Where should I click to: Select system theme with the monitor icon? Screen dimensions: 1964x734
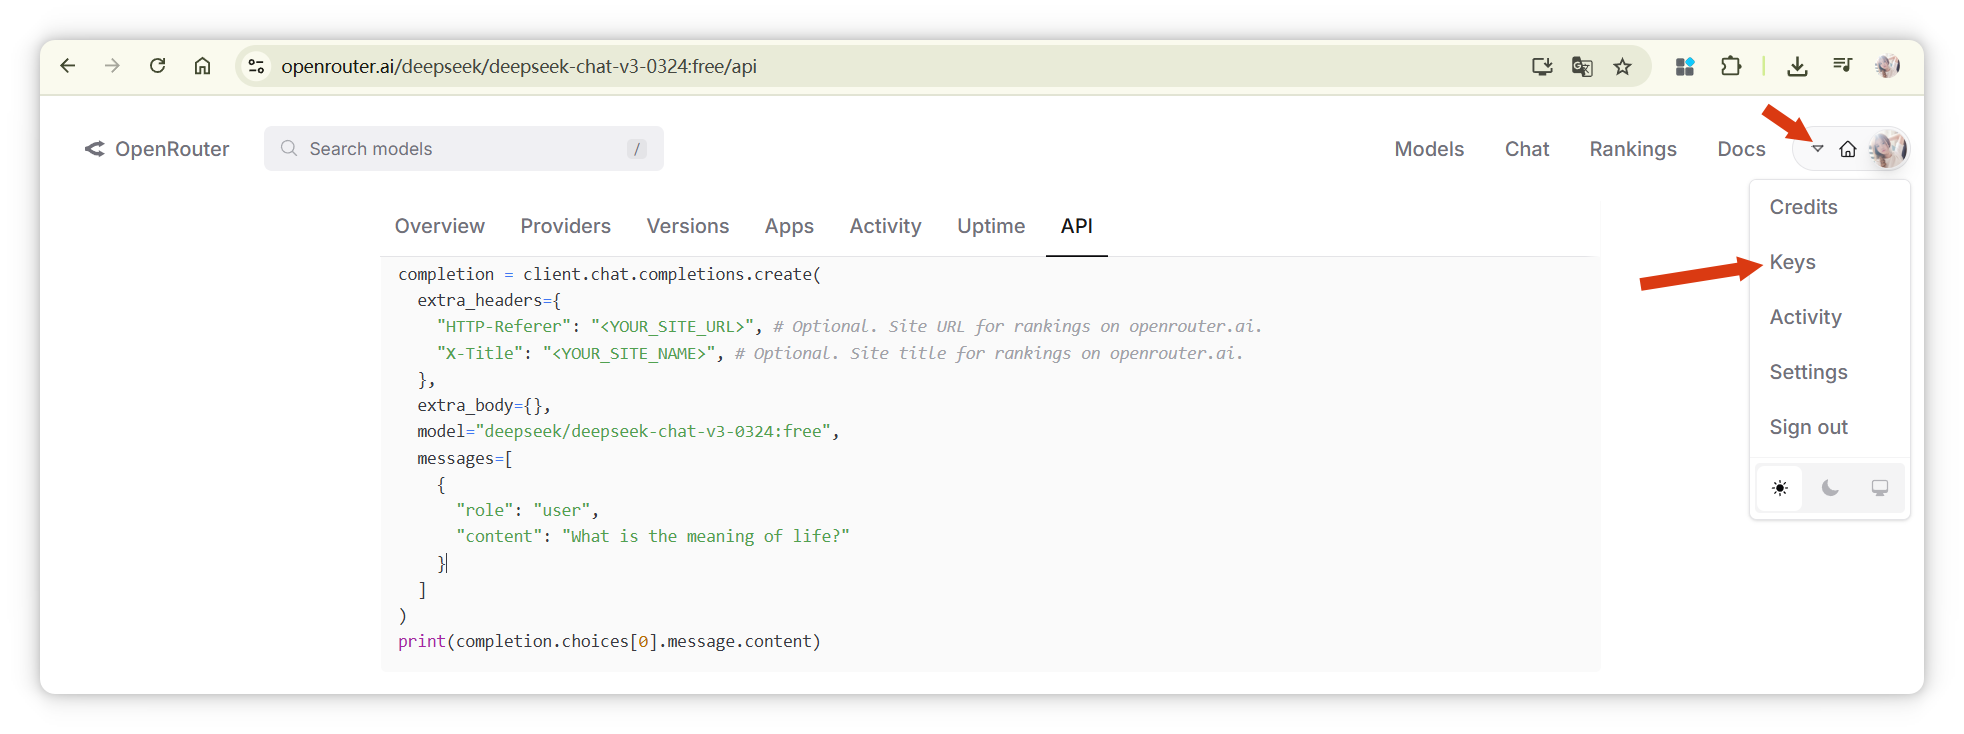click(x=1880, y=488)
